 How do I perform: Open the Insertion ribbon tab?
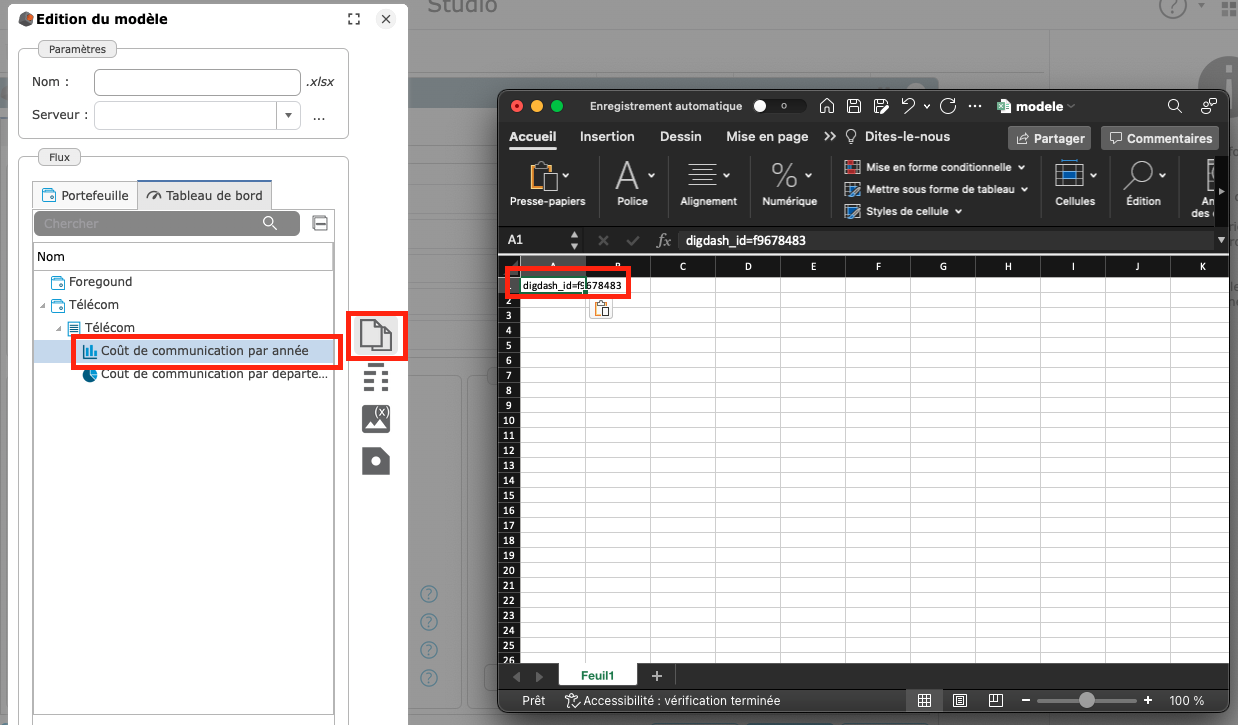click(607, 137)
